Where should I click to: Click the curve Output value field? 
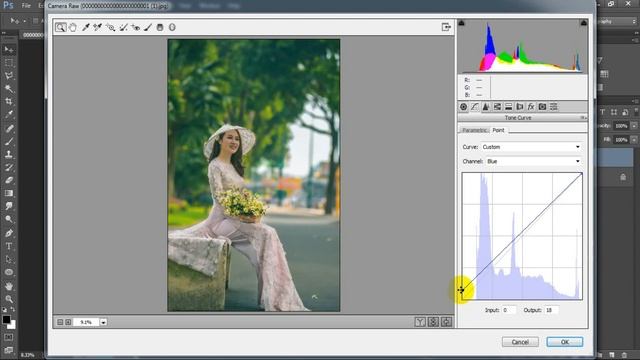pyautogui.click(x=552, y=310)
